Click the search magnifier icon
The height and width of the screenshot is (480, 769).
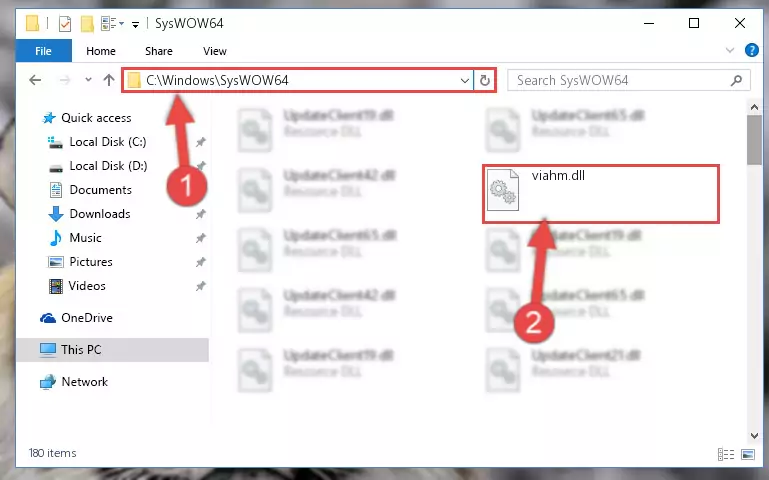(736, 80)
